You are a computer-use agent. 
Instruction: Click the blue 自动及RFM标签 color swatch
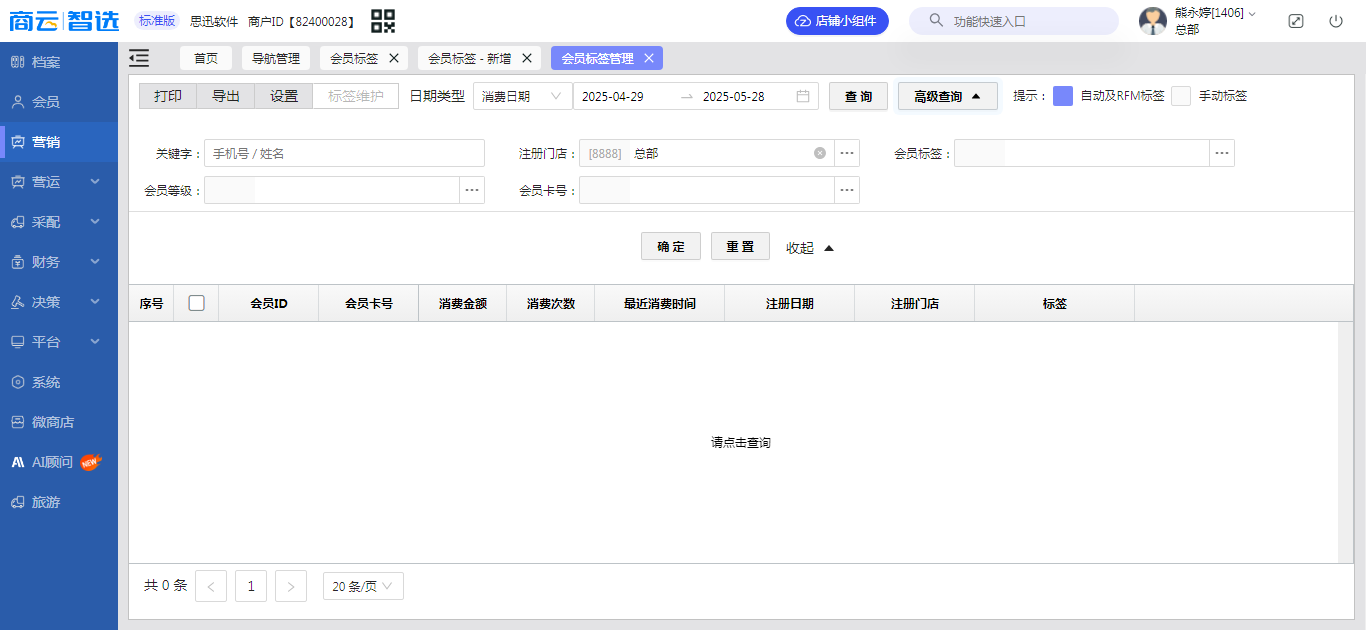1063,96
